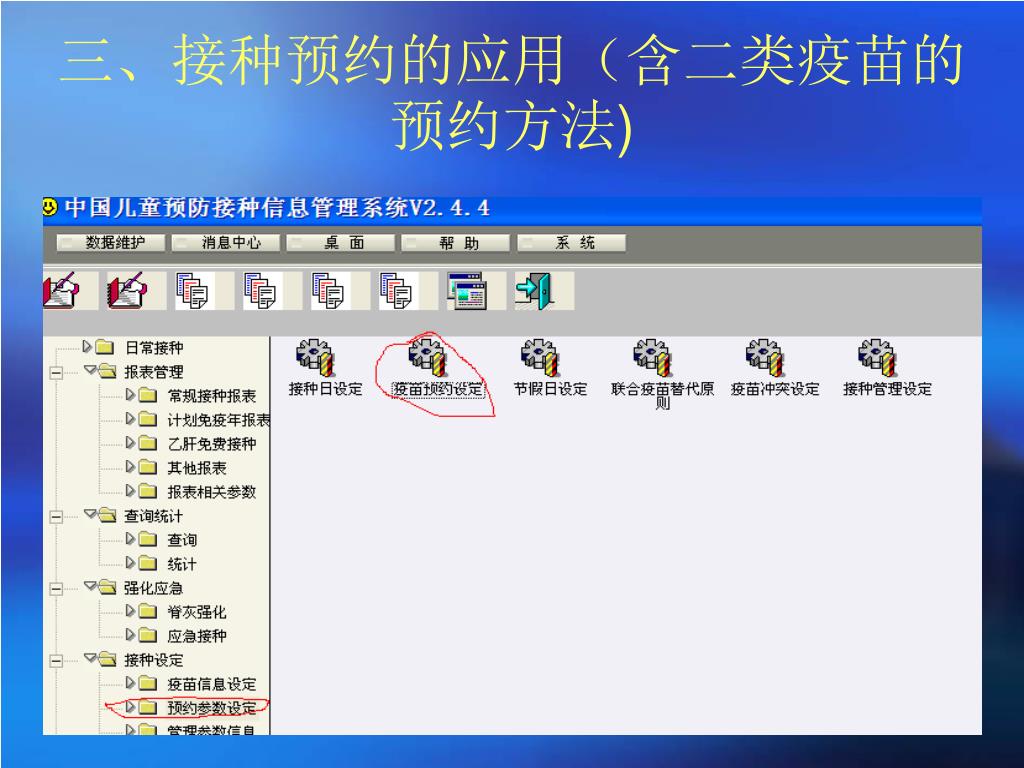Select 日常接种 in the tree
1024x768 pixels.
[x=154, y=348]
